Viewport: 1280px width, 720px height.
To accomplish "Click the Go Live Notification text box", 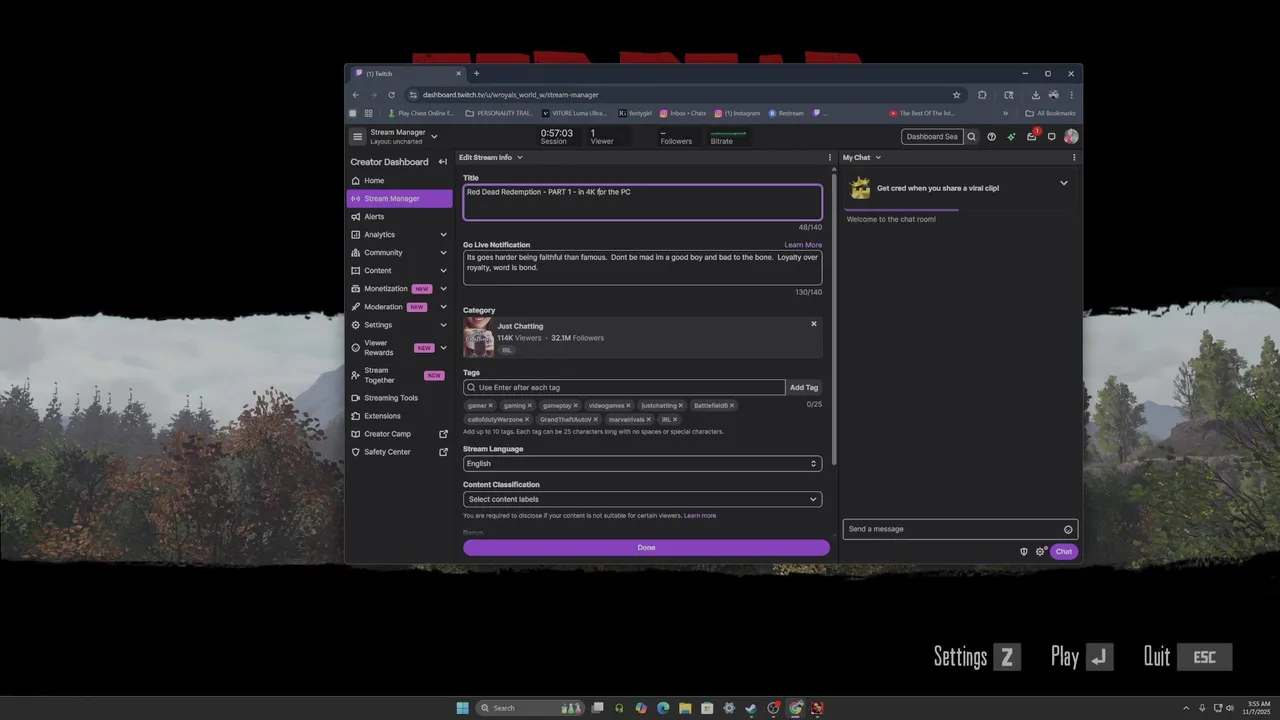I will pos(642,267).
